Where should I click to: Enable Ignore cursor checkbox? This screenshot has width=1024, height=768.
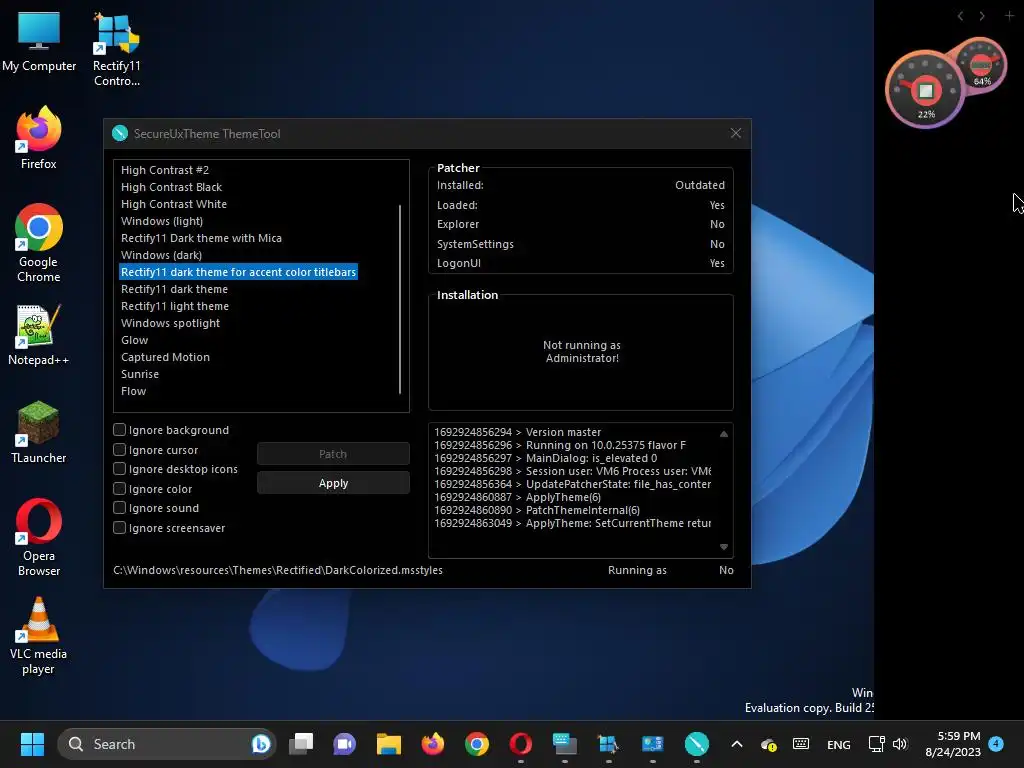click(120, 449)
